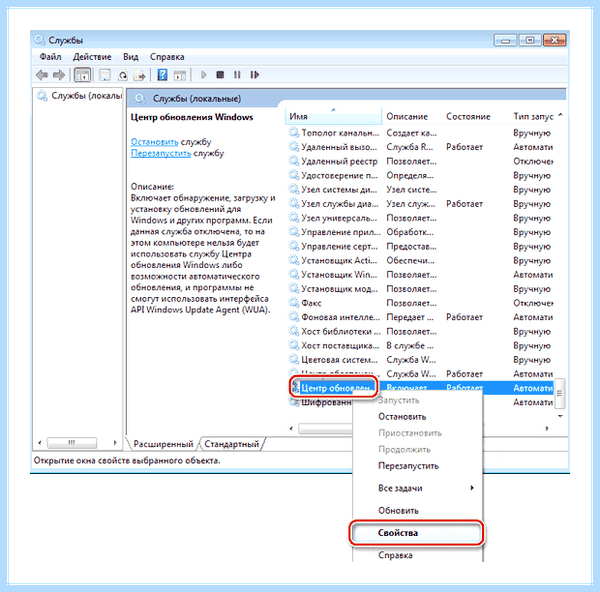
Task: Open the Файл menu
Action: [50, 57]
